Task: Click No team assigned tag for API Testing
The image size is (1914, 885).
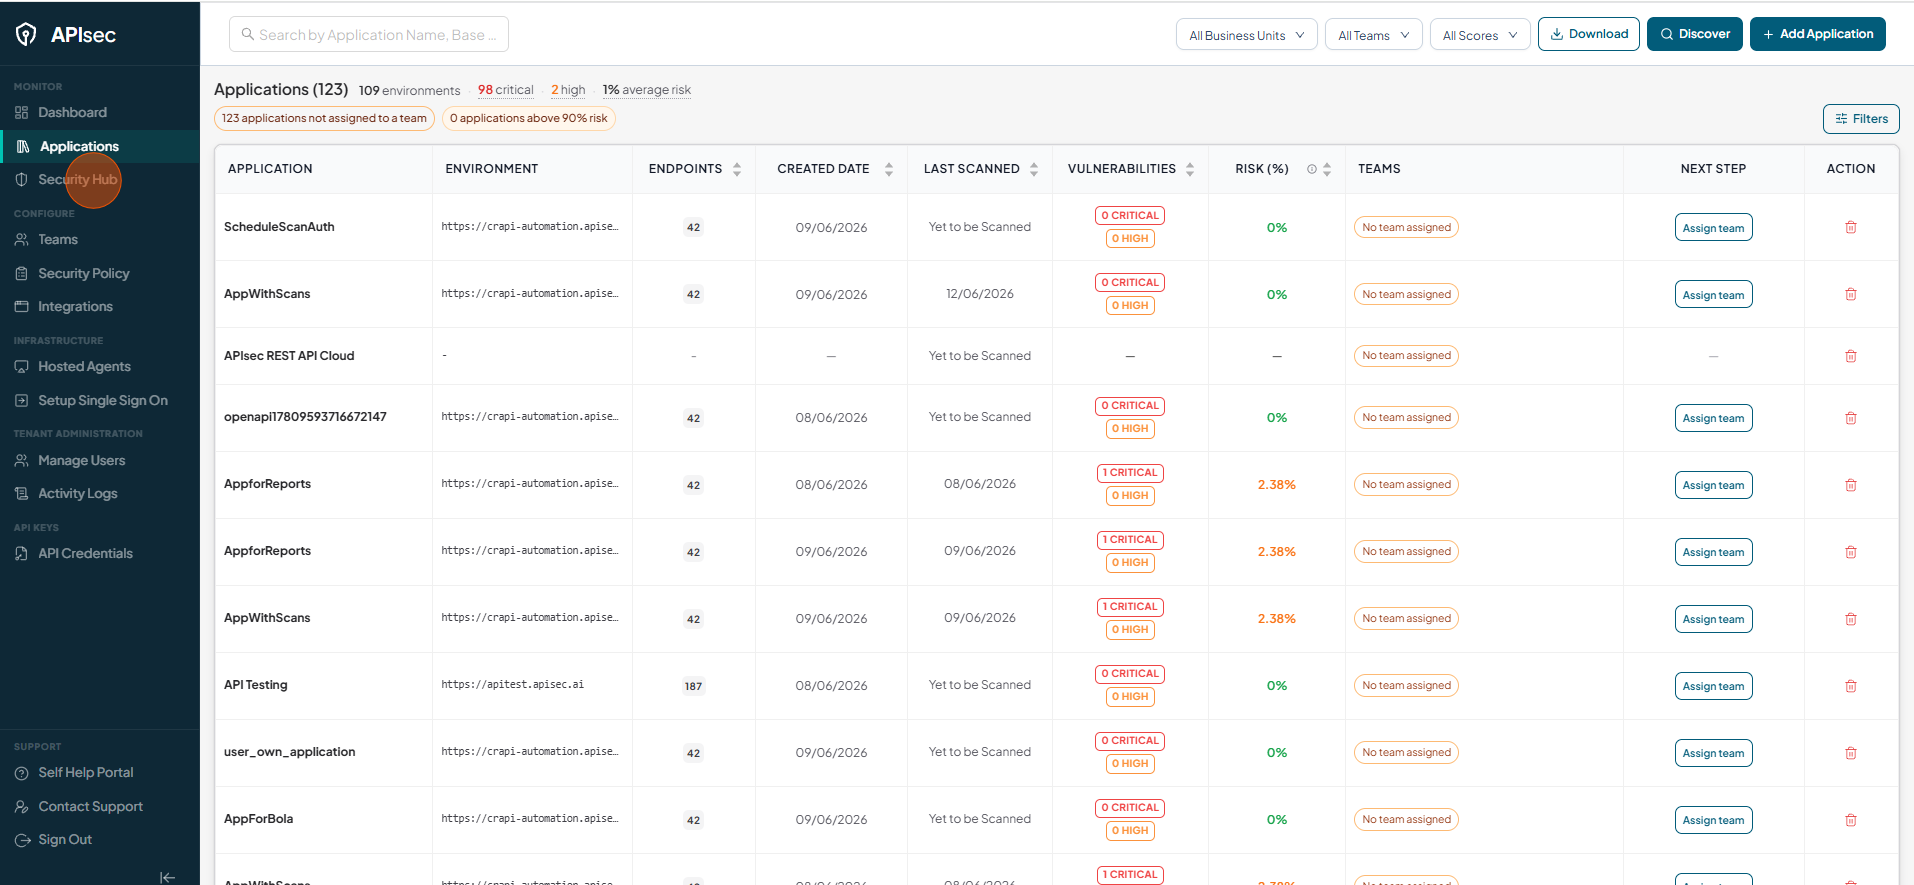Action: tap(1406, 686)
